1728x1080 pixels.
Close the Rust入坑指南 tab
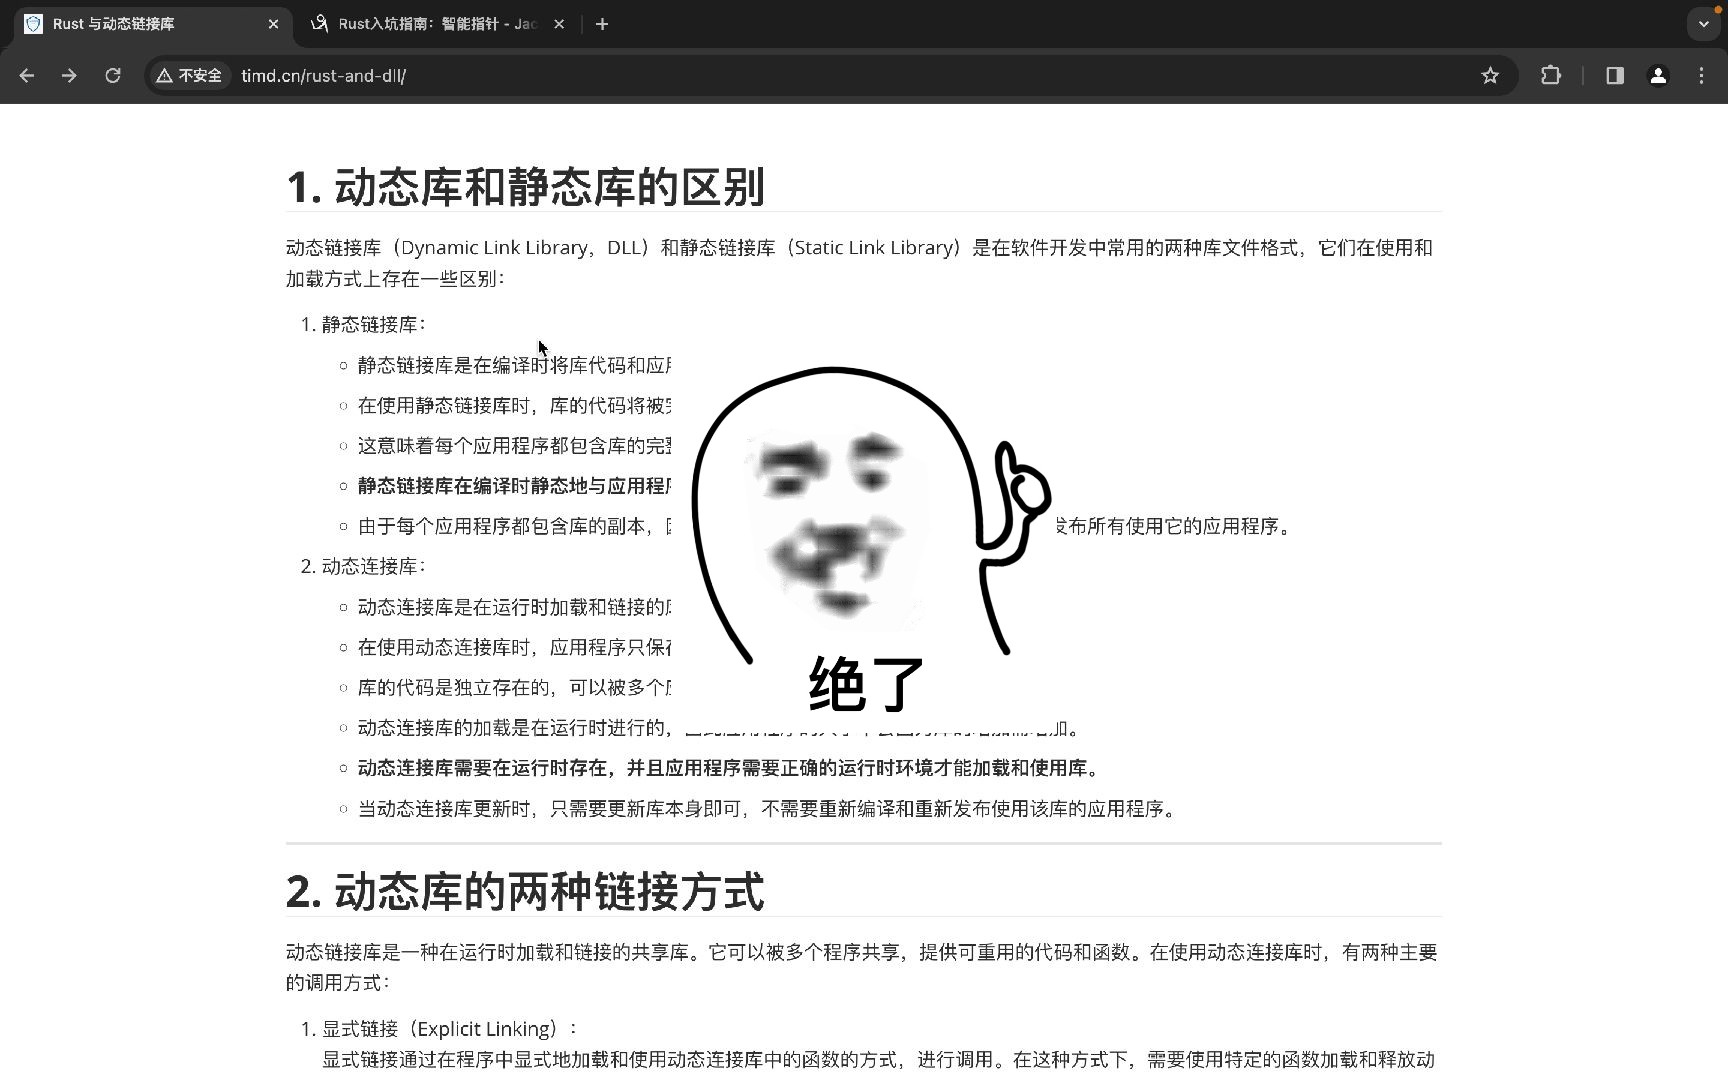point(559,23)
